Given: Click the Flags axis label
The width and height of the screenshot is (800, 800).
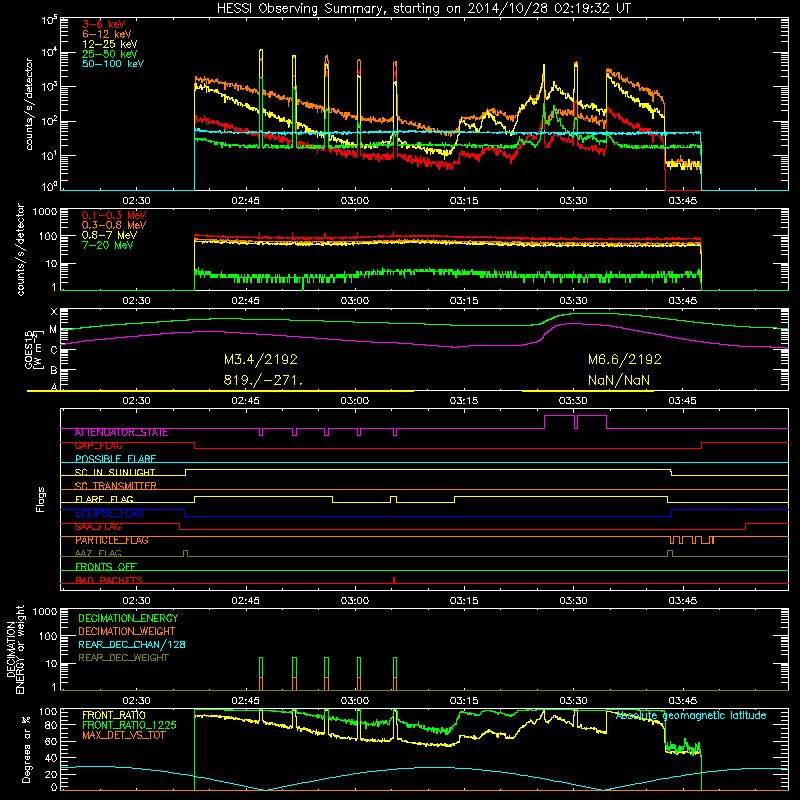Looking at the screenshot, I should [x=40, y=499].
